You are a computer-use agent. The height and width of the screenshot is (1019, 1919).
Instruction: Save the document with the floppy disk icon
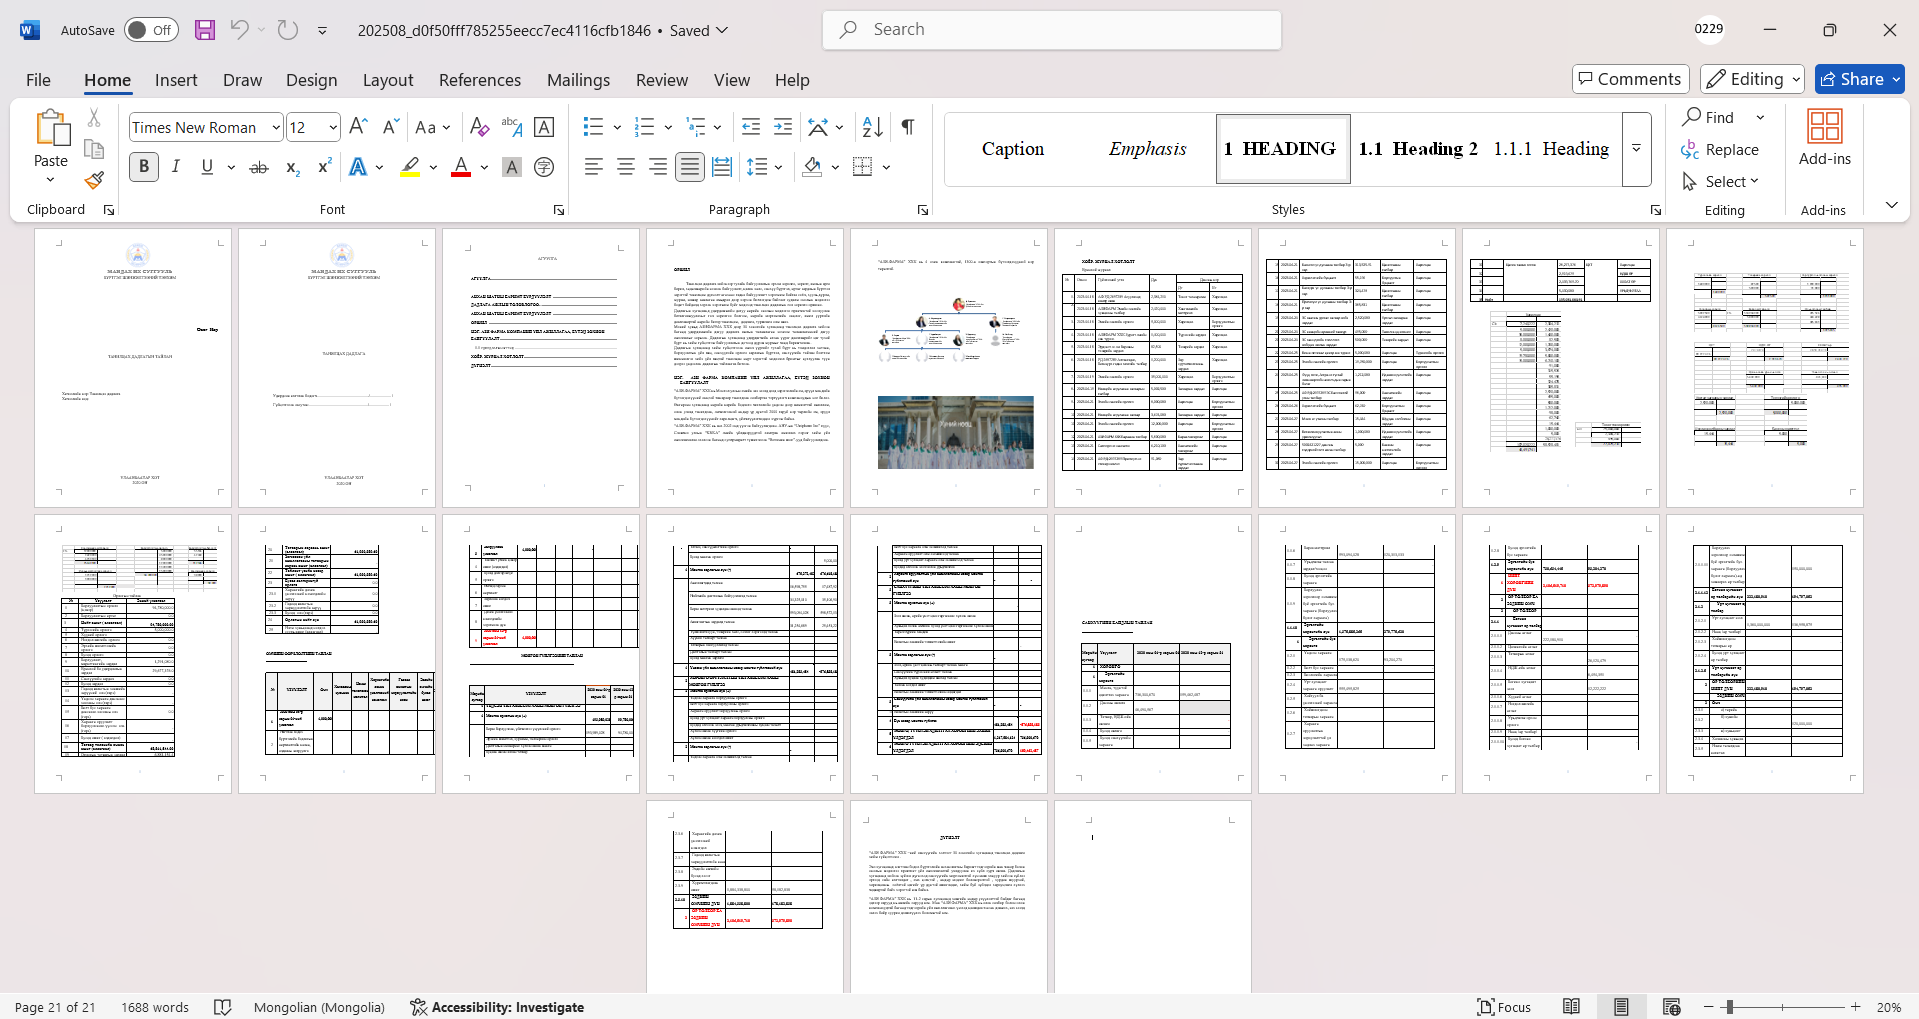[205, 30]
